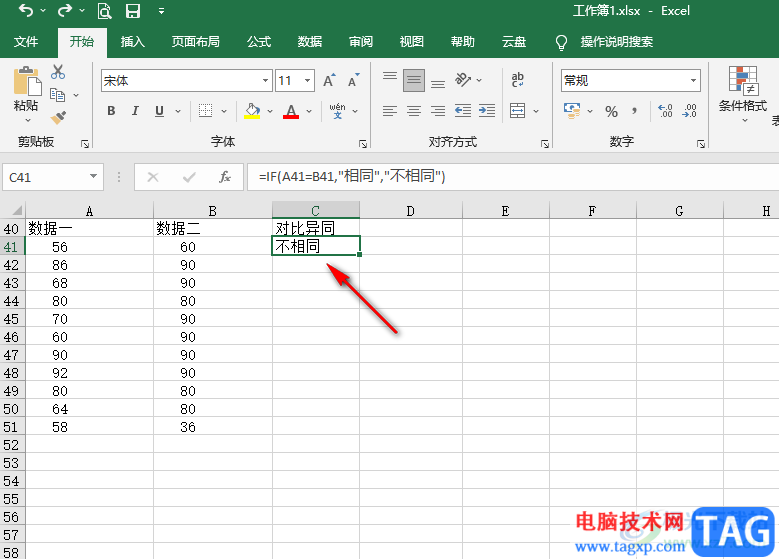Switch to the 视图 View tab

point(411,42)
